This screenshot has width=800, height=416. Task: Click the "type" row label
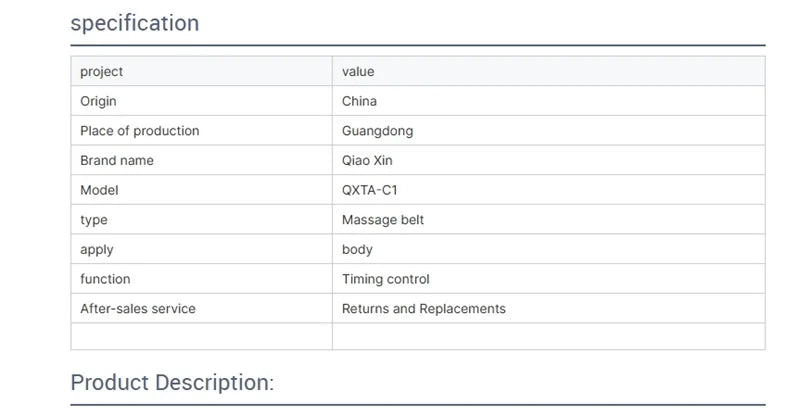click(x=94, y=220)
